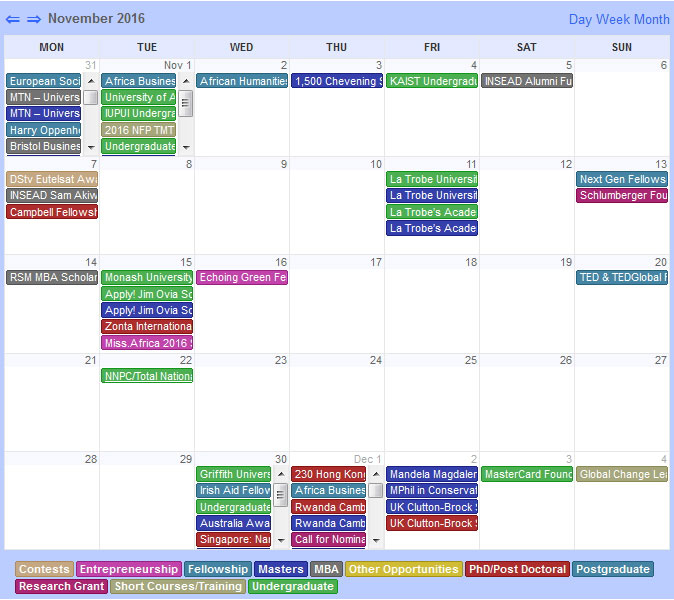Select the MBA category tag
The width and height of the screenshot is (674, 600).
tap(326, 569)
